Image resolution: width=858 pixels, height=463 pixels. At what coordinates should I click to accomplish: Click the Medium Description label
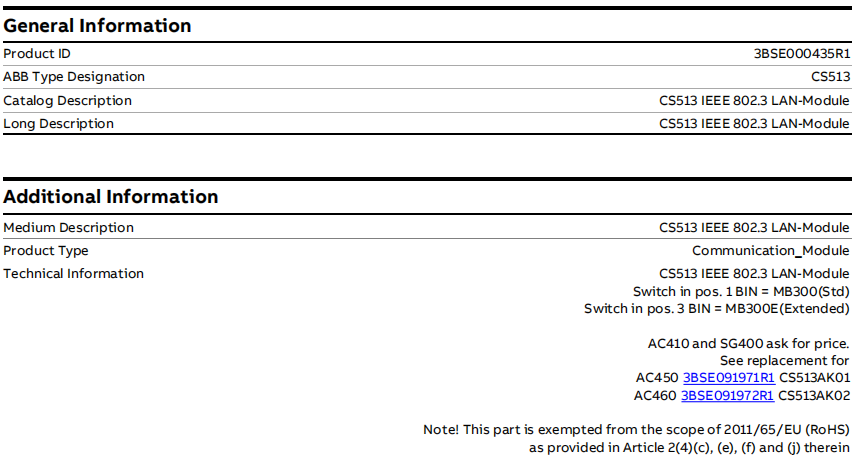point(68,228)
